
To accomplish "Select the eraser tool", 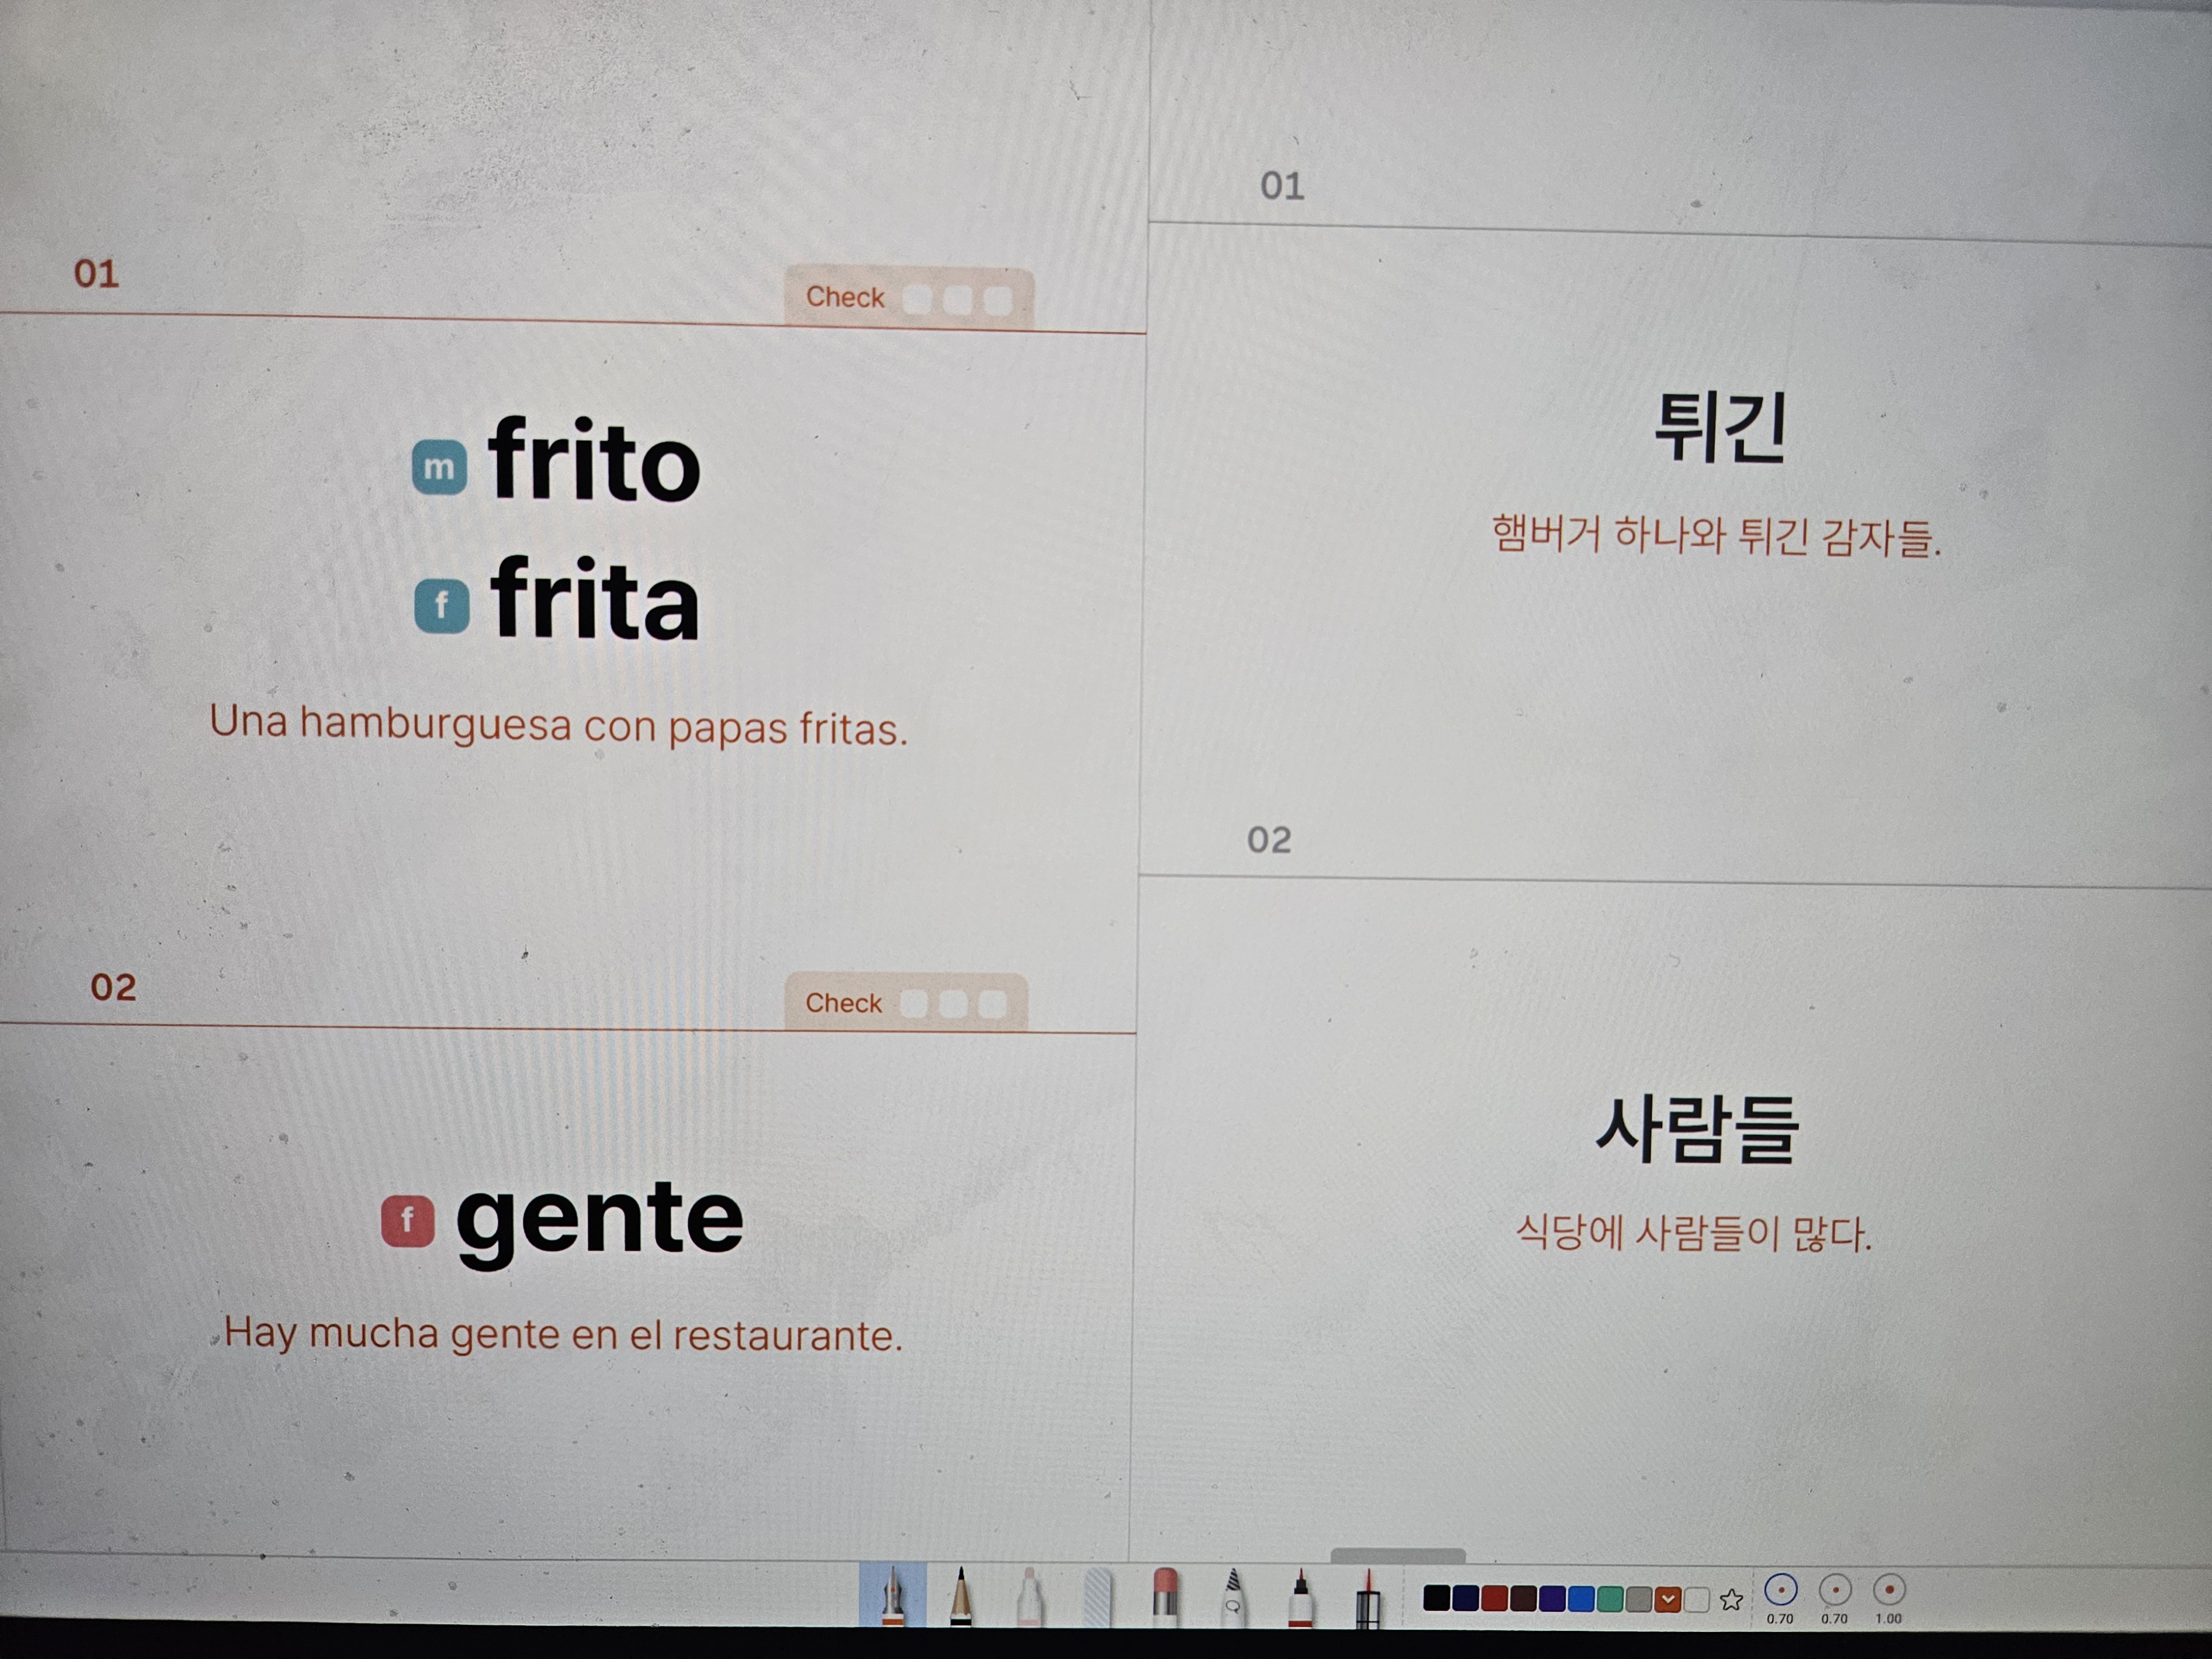I will [x=1165, y=1597].
